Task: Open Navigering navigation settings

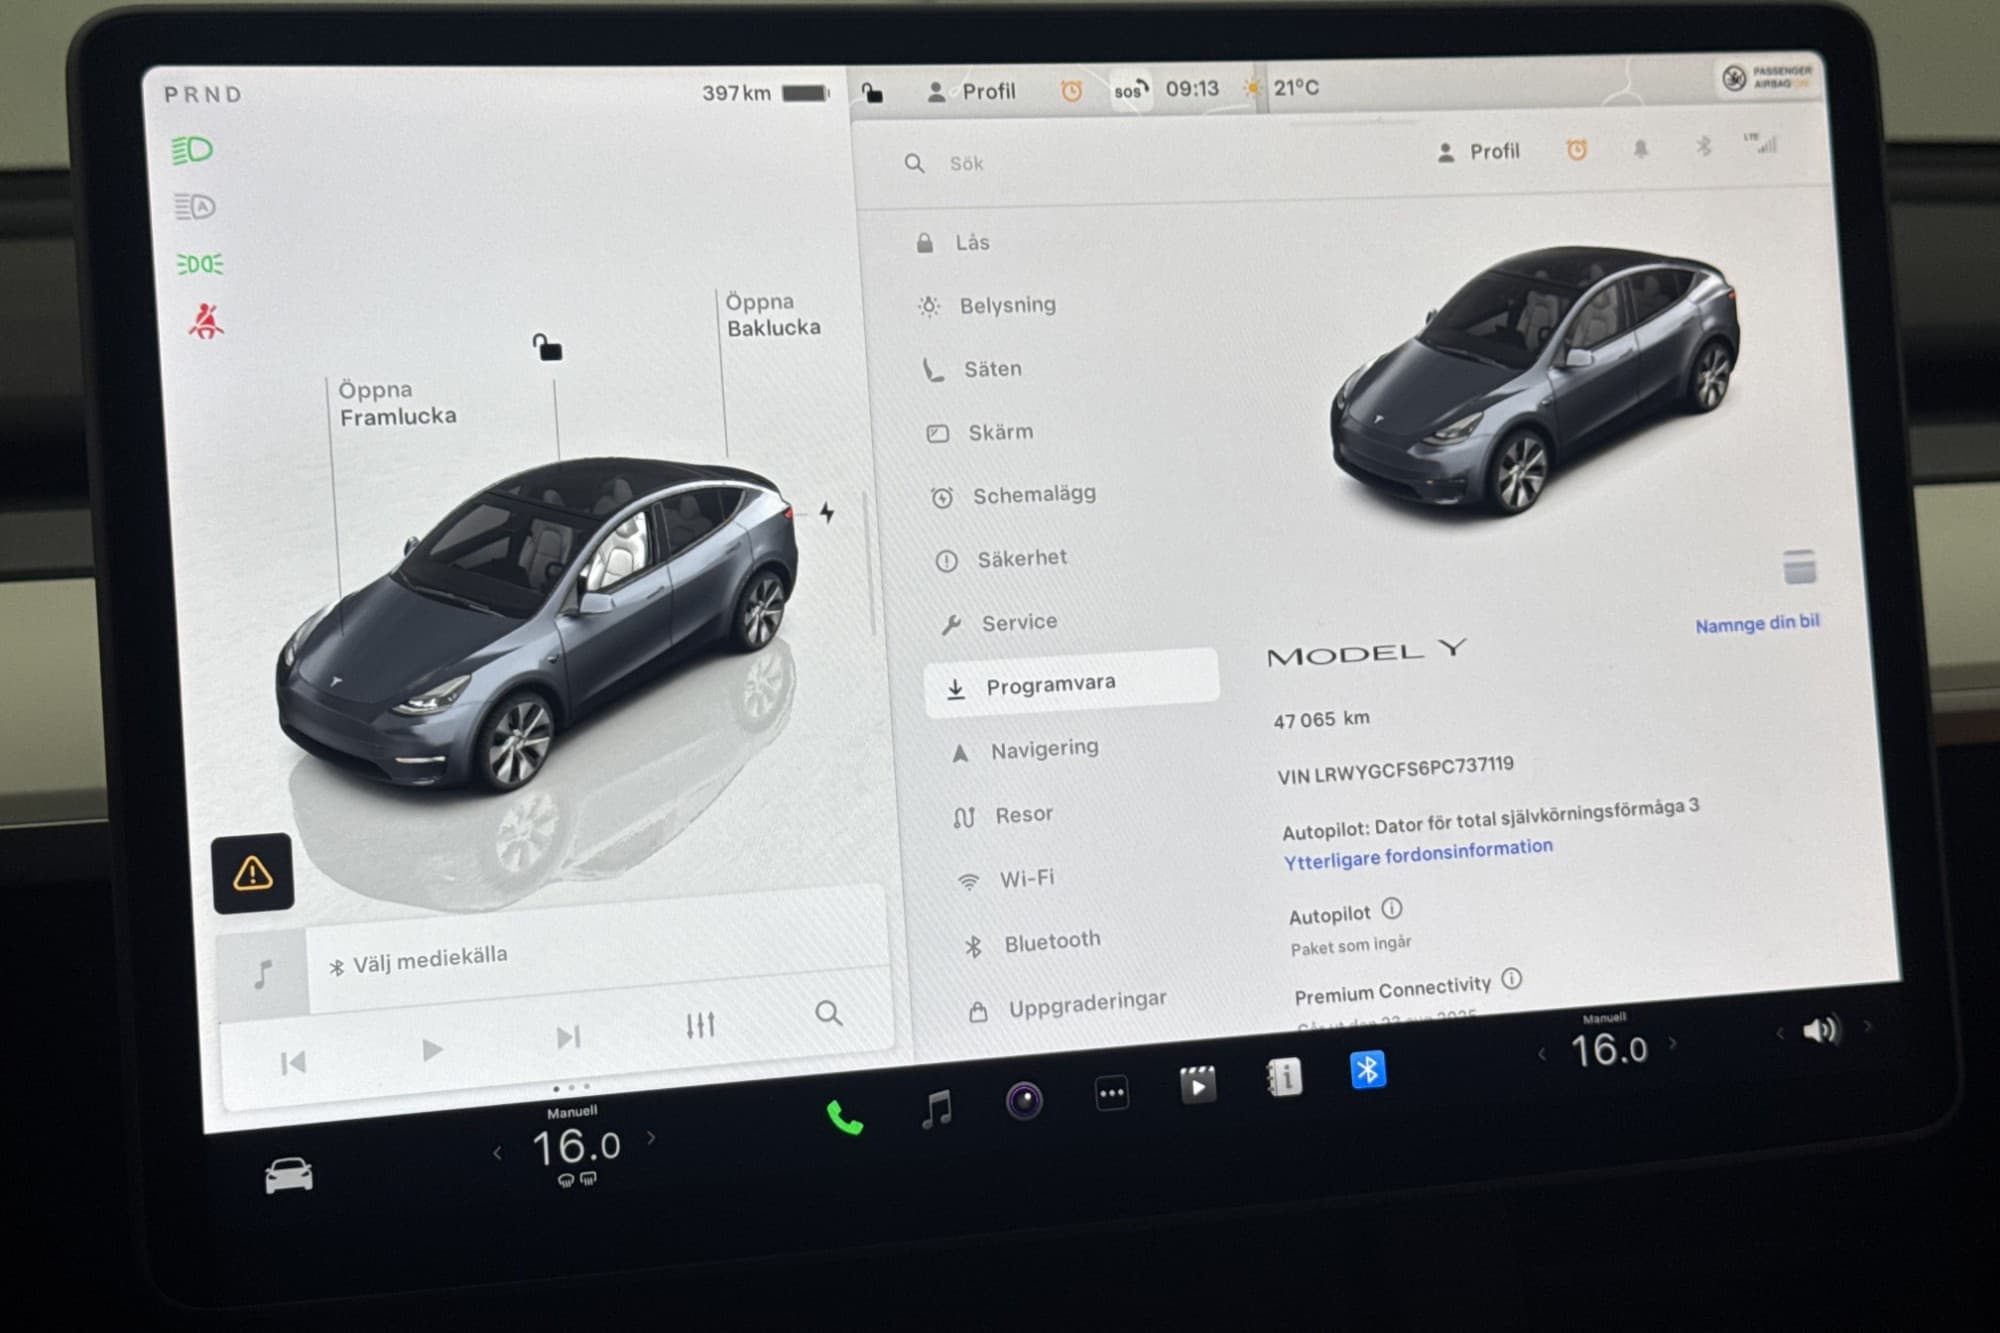Action: pos(1024,750)
